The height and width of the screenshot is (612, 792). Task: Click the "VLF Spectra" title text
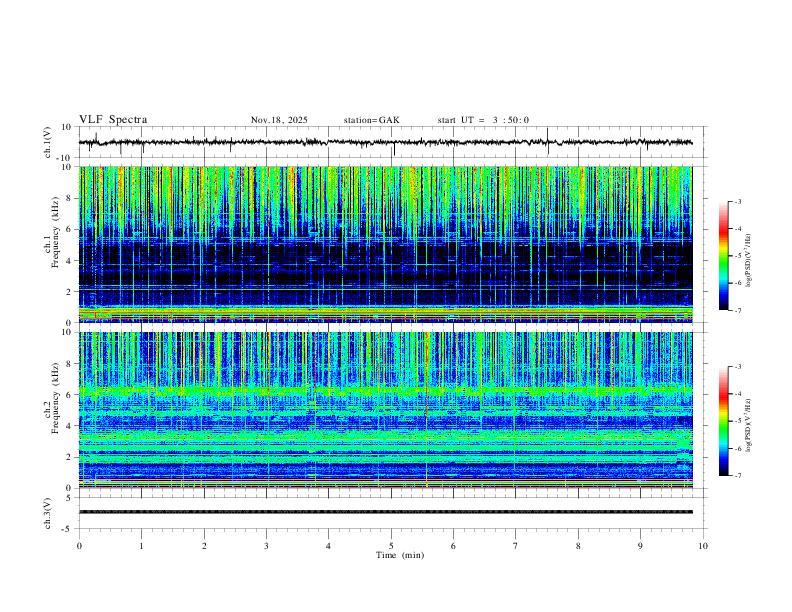click(x=113, y=120)
